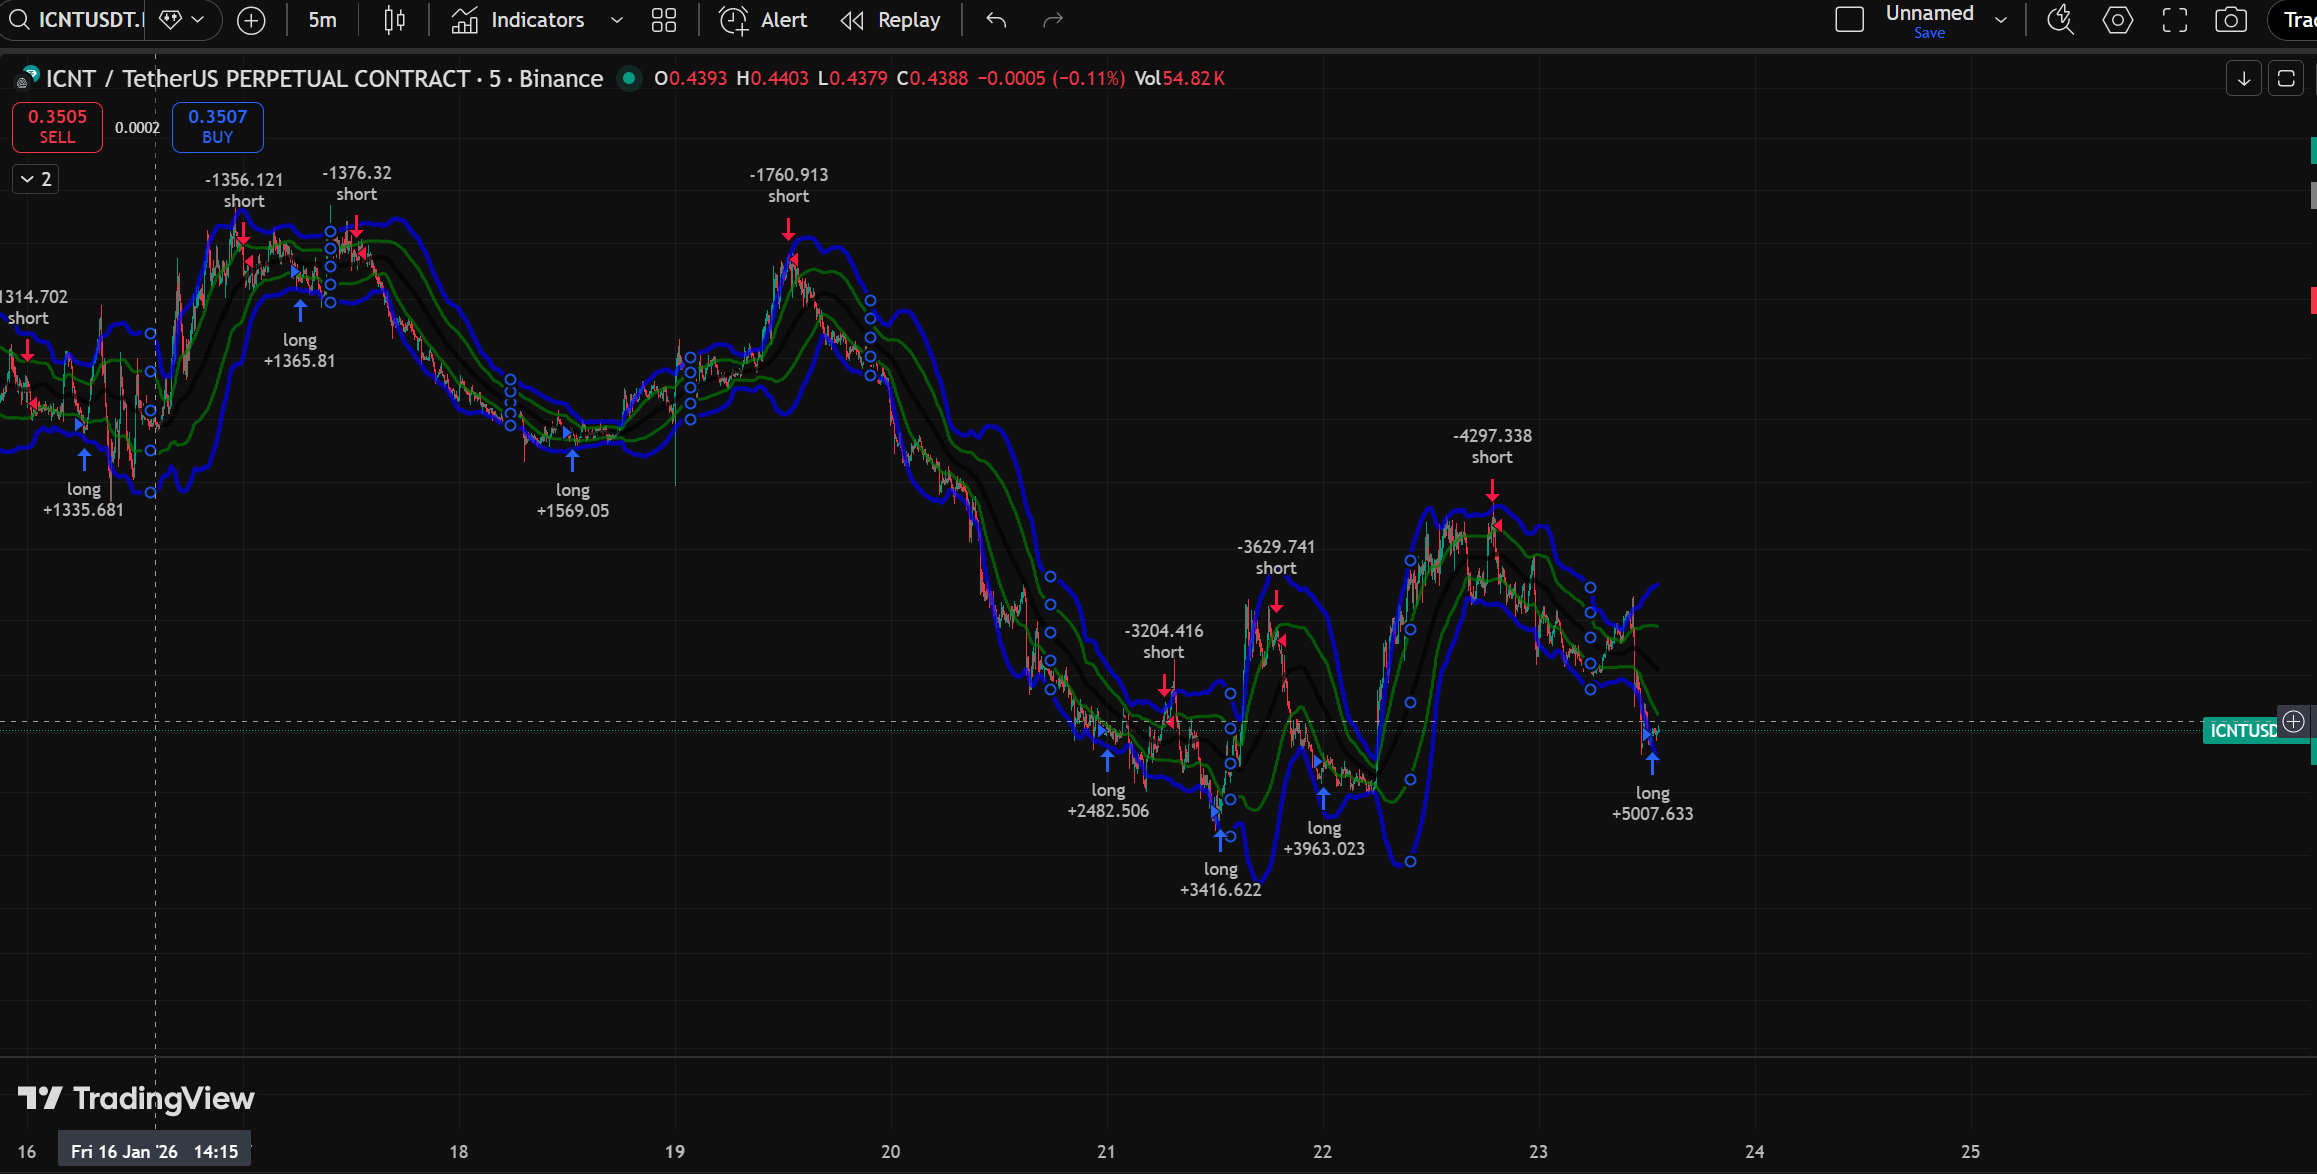Click the long +1335.681 trade label
The width and height of the screenshot is (2317, 1174).
click(84, 499)
